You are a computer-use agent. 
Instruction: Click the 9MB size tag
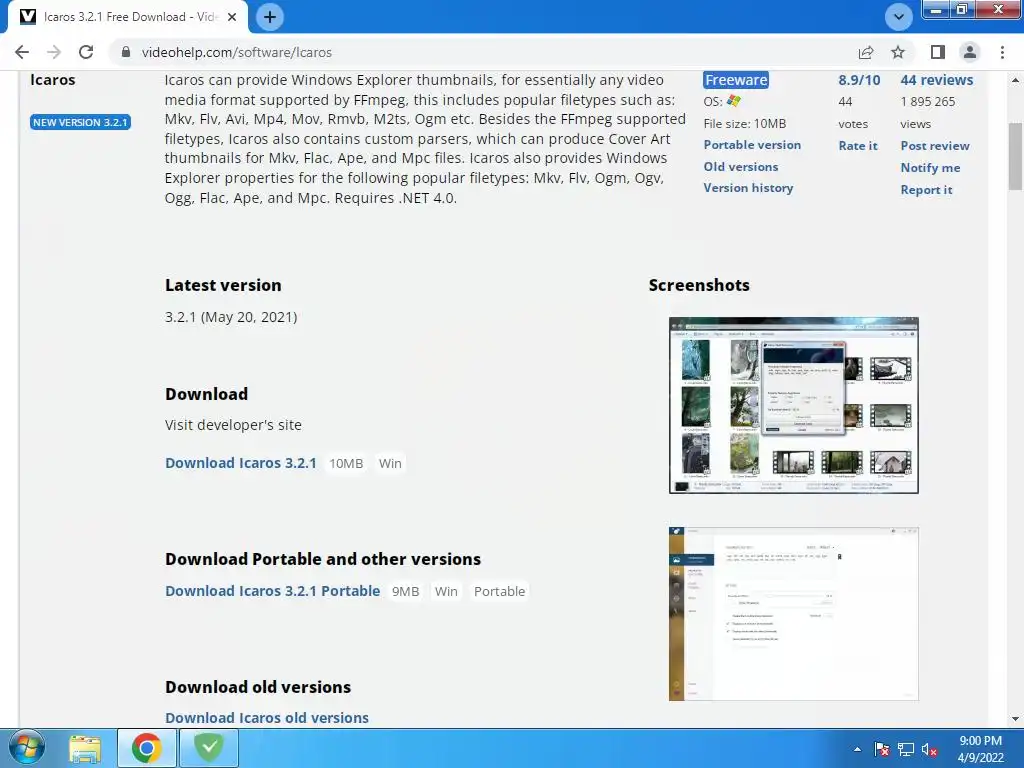tap(406, 591)
